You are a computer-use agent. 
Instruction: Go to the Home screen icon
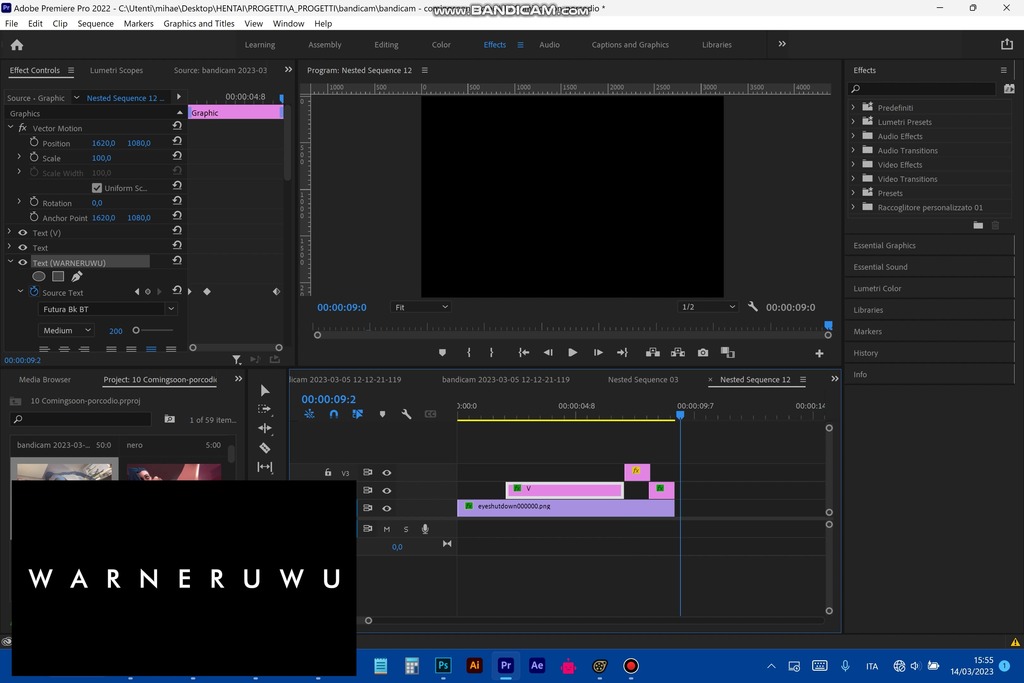(17, 45)
